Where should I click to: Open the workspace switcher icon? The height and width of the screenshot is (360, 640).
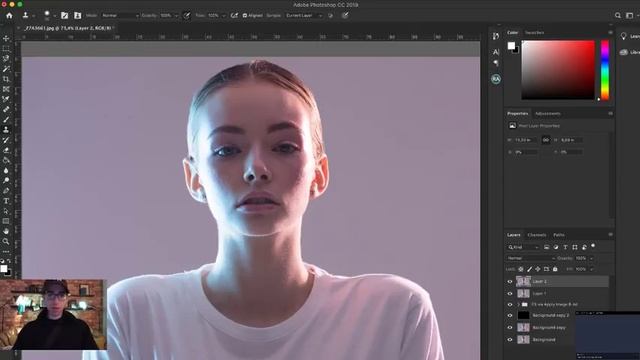point(629,16)
